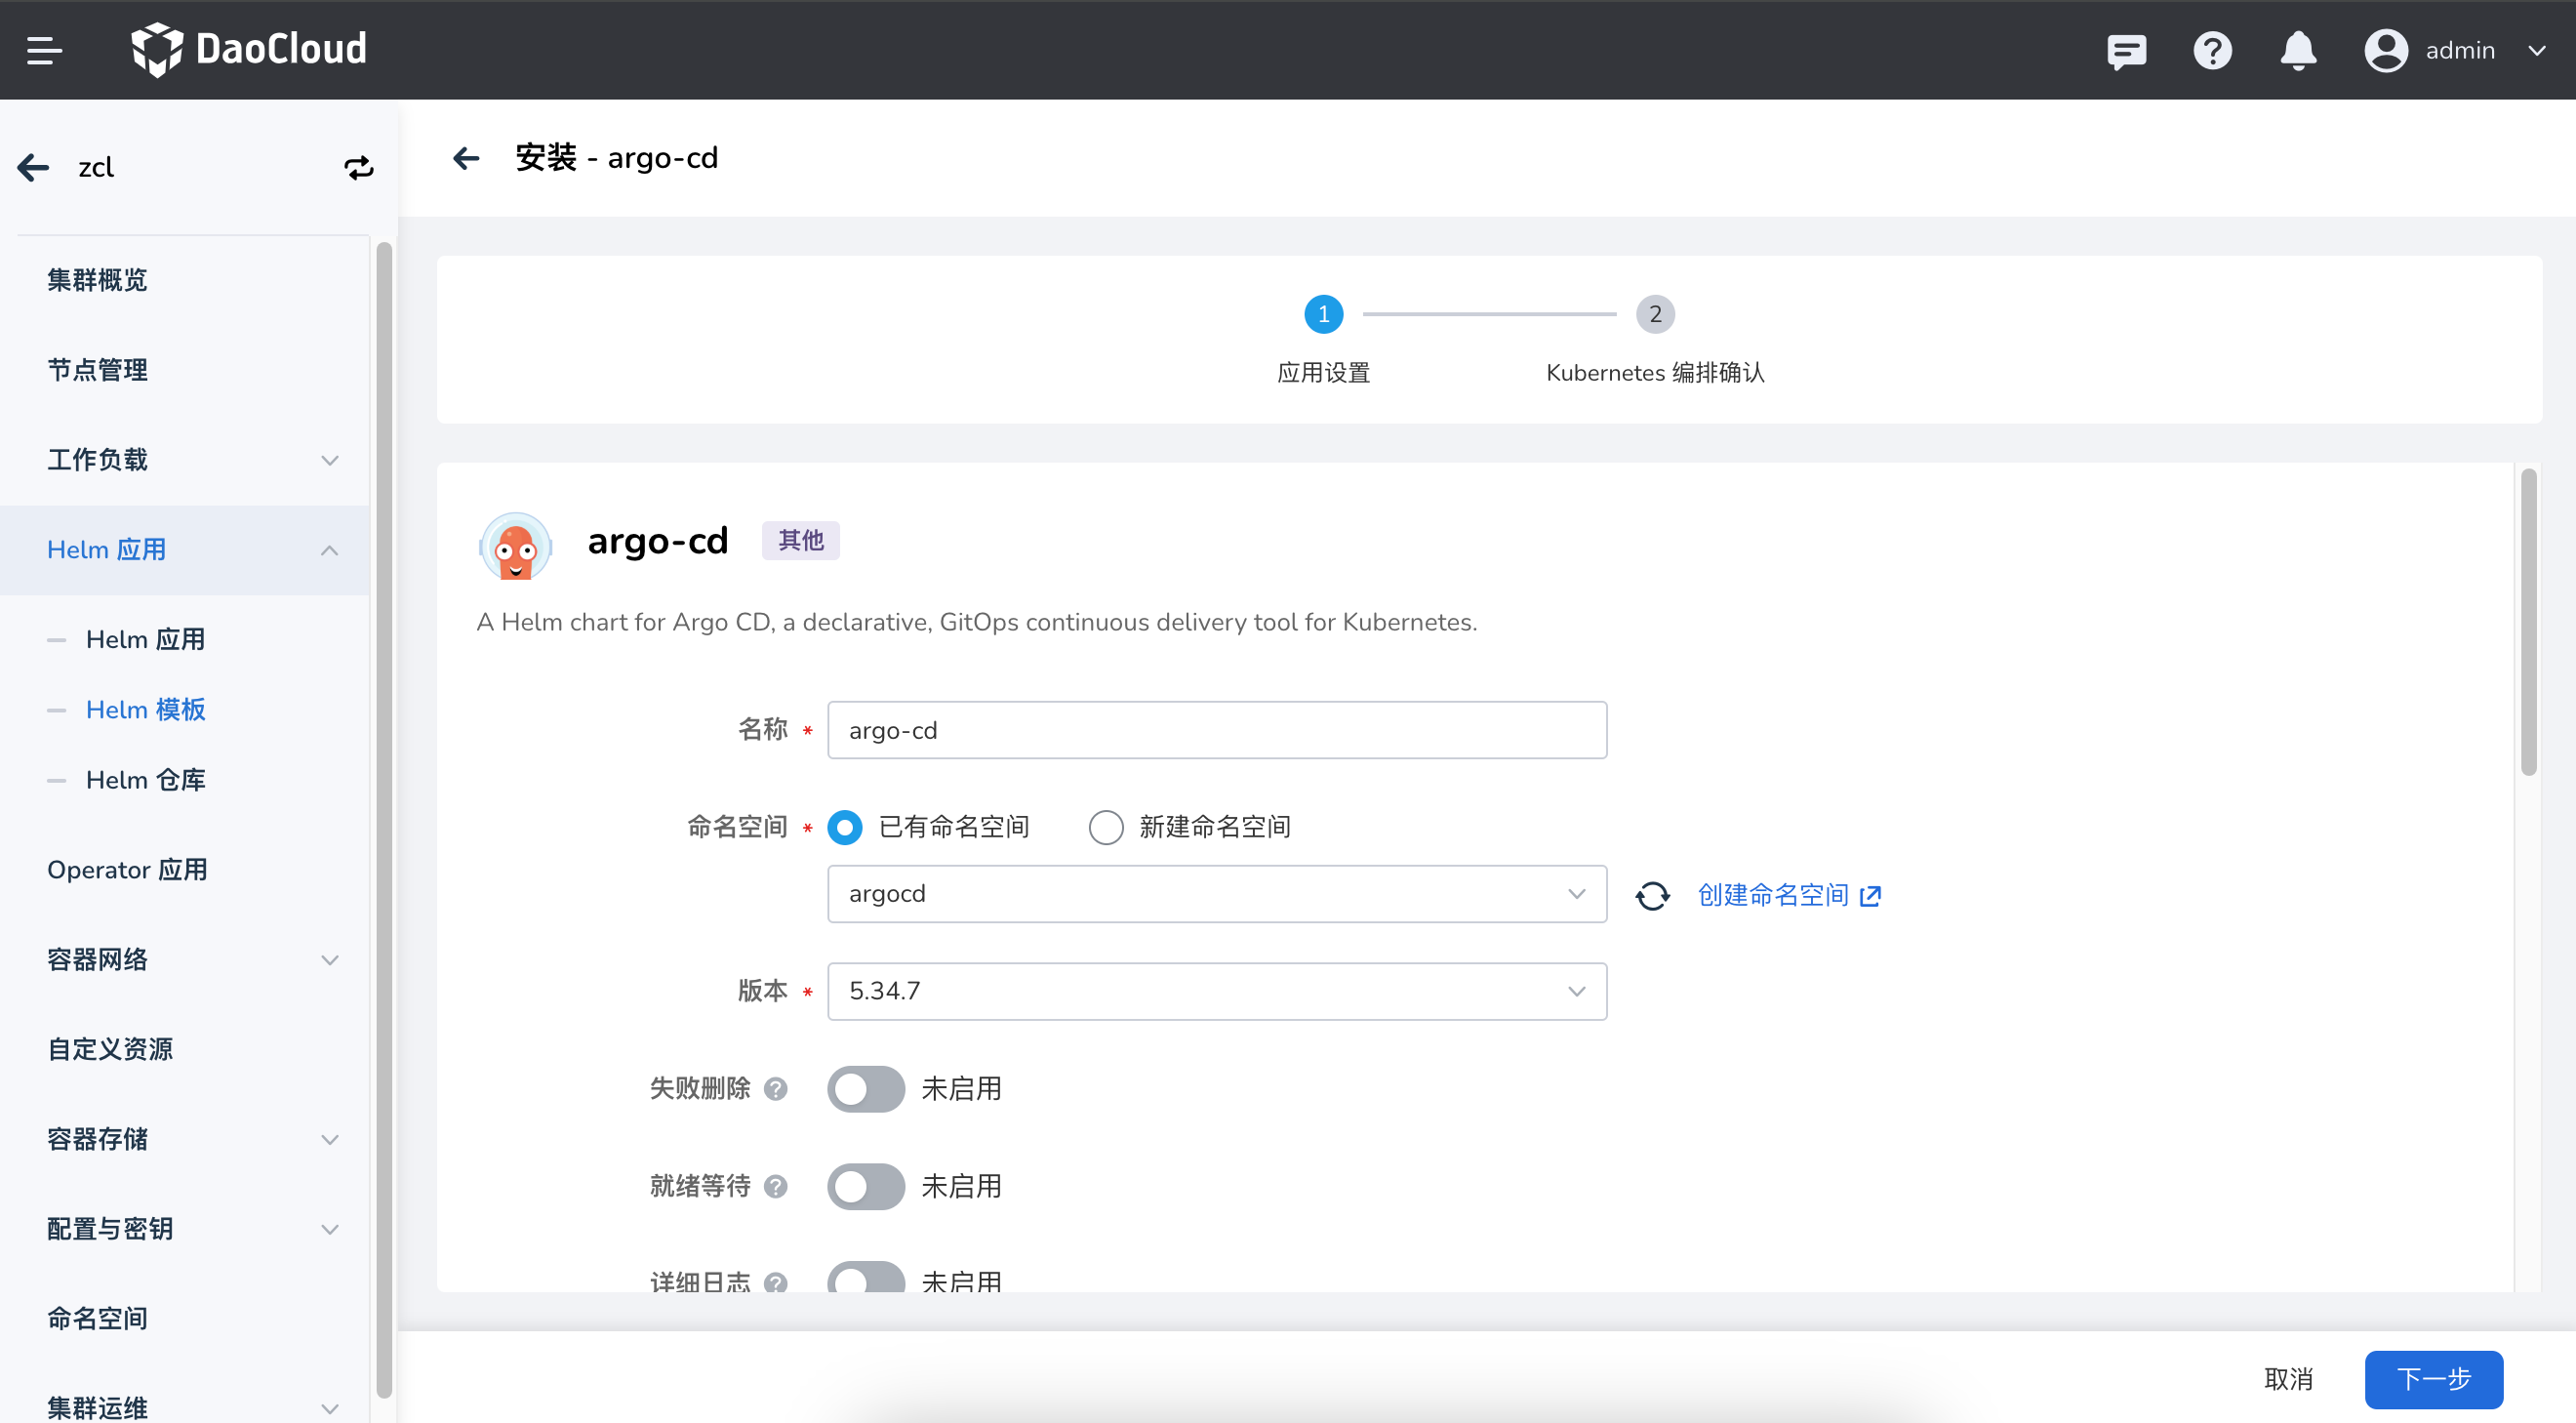Screen dimensions: 2576x1423
Task: Click the chat message icon in header
Action: pyautogui.click(x=2126, y=50)
